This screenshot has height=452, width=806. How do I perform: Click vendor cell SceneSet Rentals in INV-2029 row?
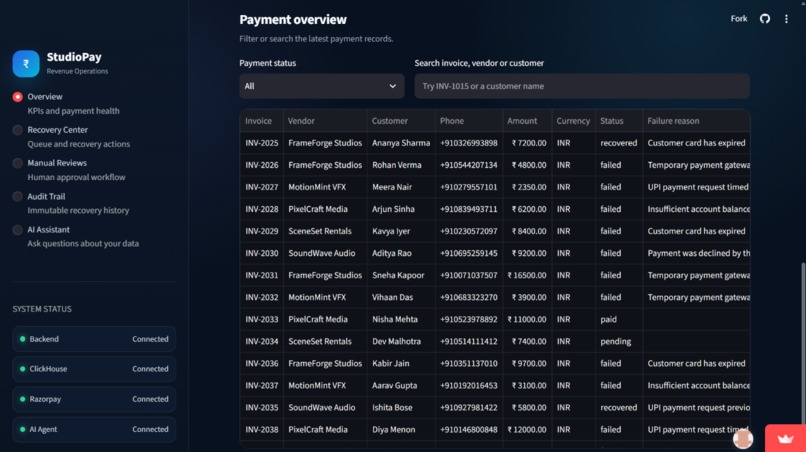(325, 231)
